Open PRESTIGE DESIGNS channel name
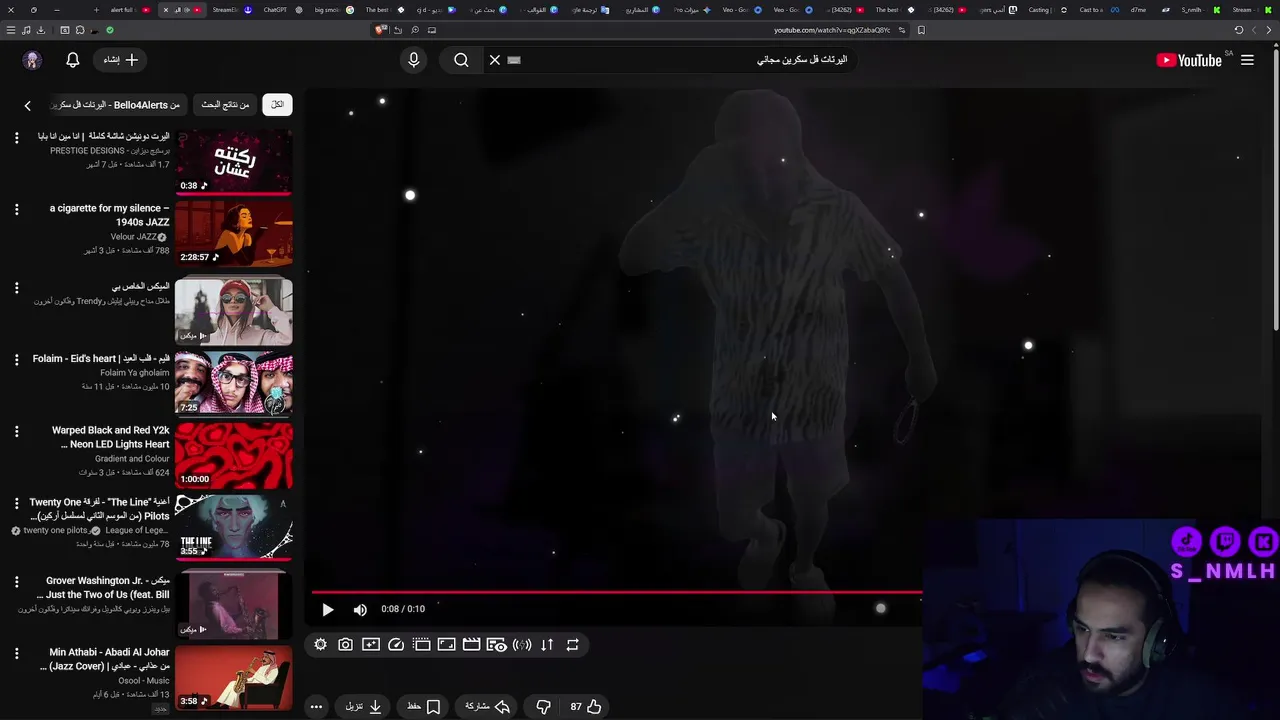 pyautogui.click(x=110, y=151)
